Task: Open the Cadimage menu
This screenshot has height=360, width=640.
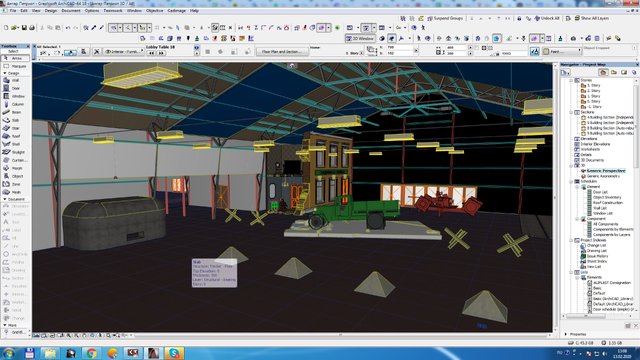Action: click(x=176, y=11)
